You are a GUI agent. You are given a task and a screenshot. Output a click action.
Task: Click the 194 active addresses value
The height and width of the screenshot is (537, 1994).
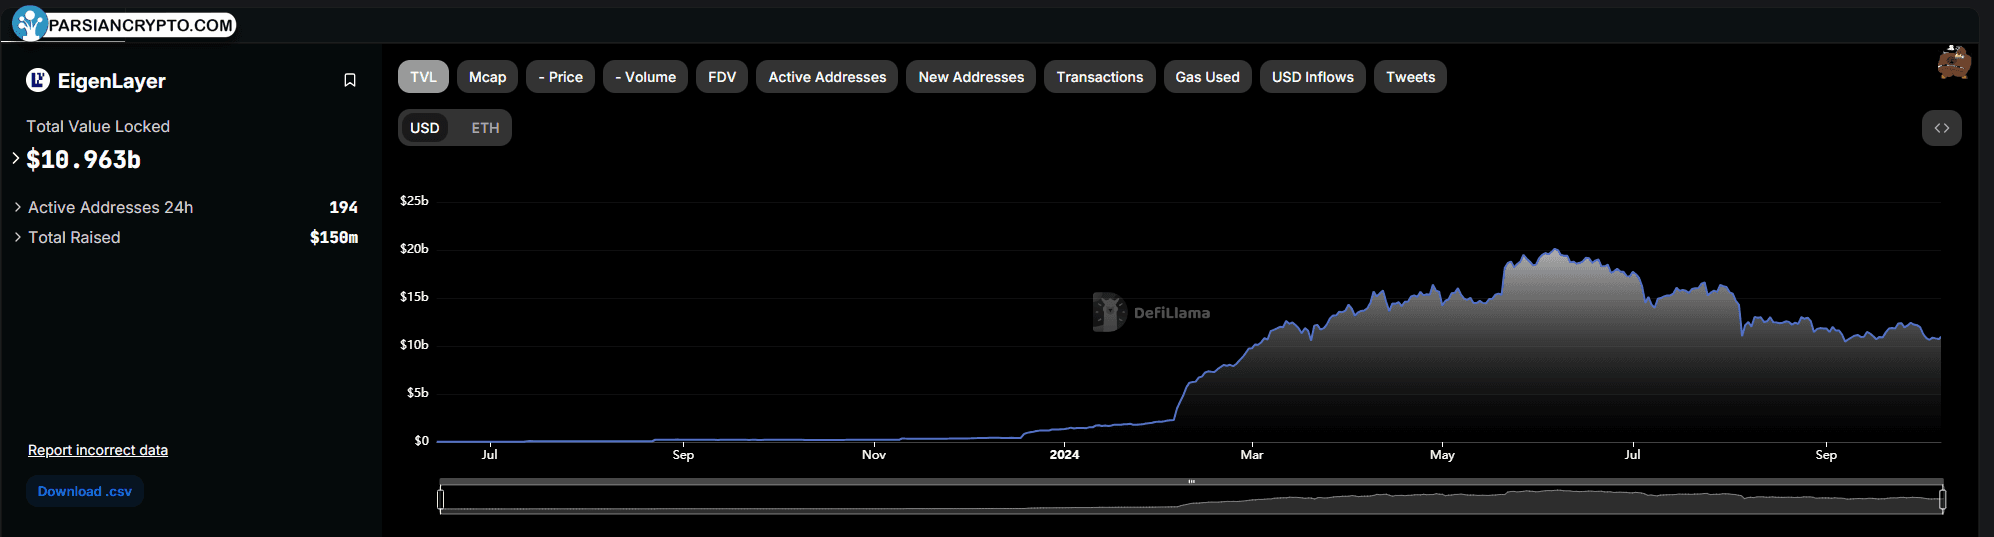[x=343, y=207]
